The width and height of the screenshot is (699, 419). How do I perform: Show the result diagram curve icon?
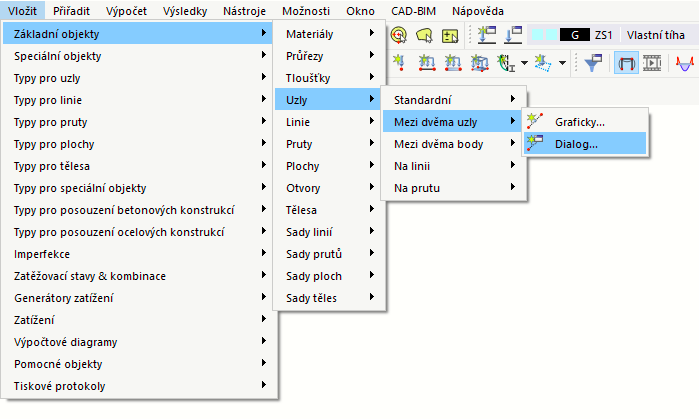pos(685,63)
